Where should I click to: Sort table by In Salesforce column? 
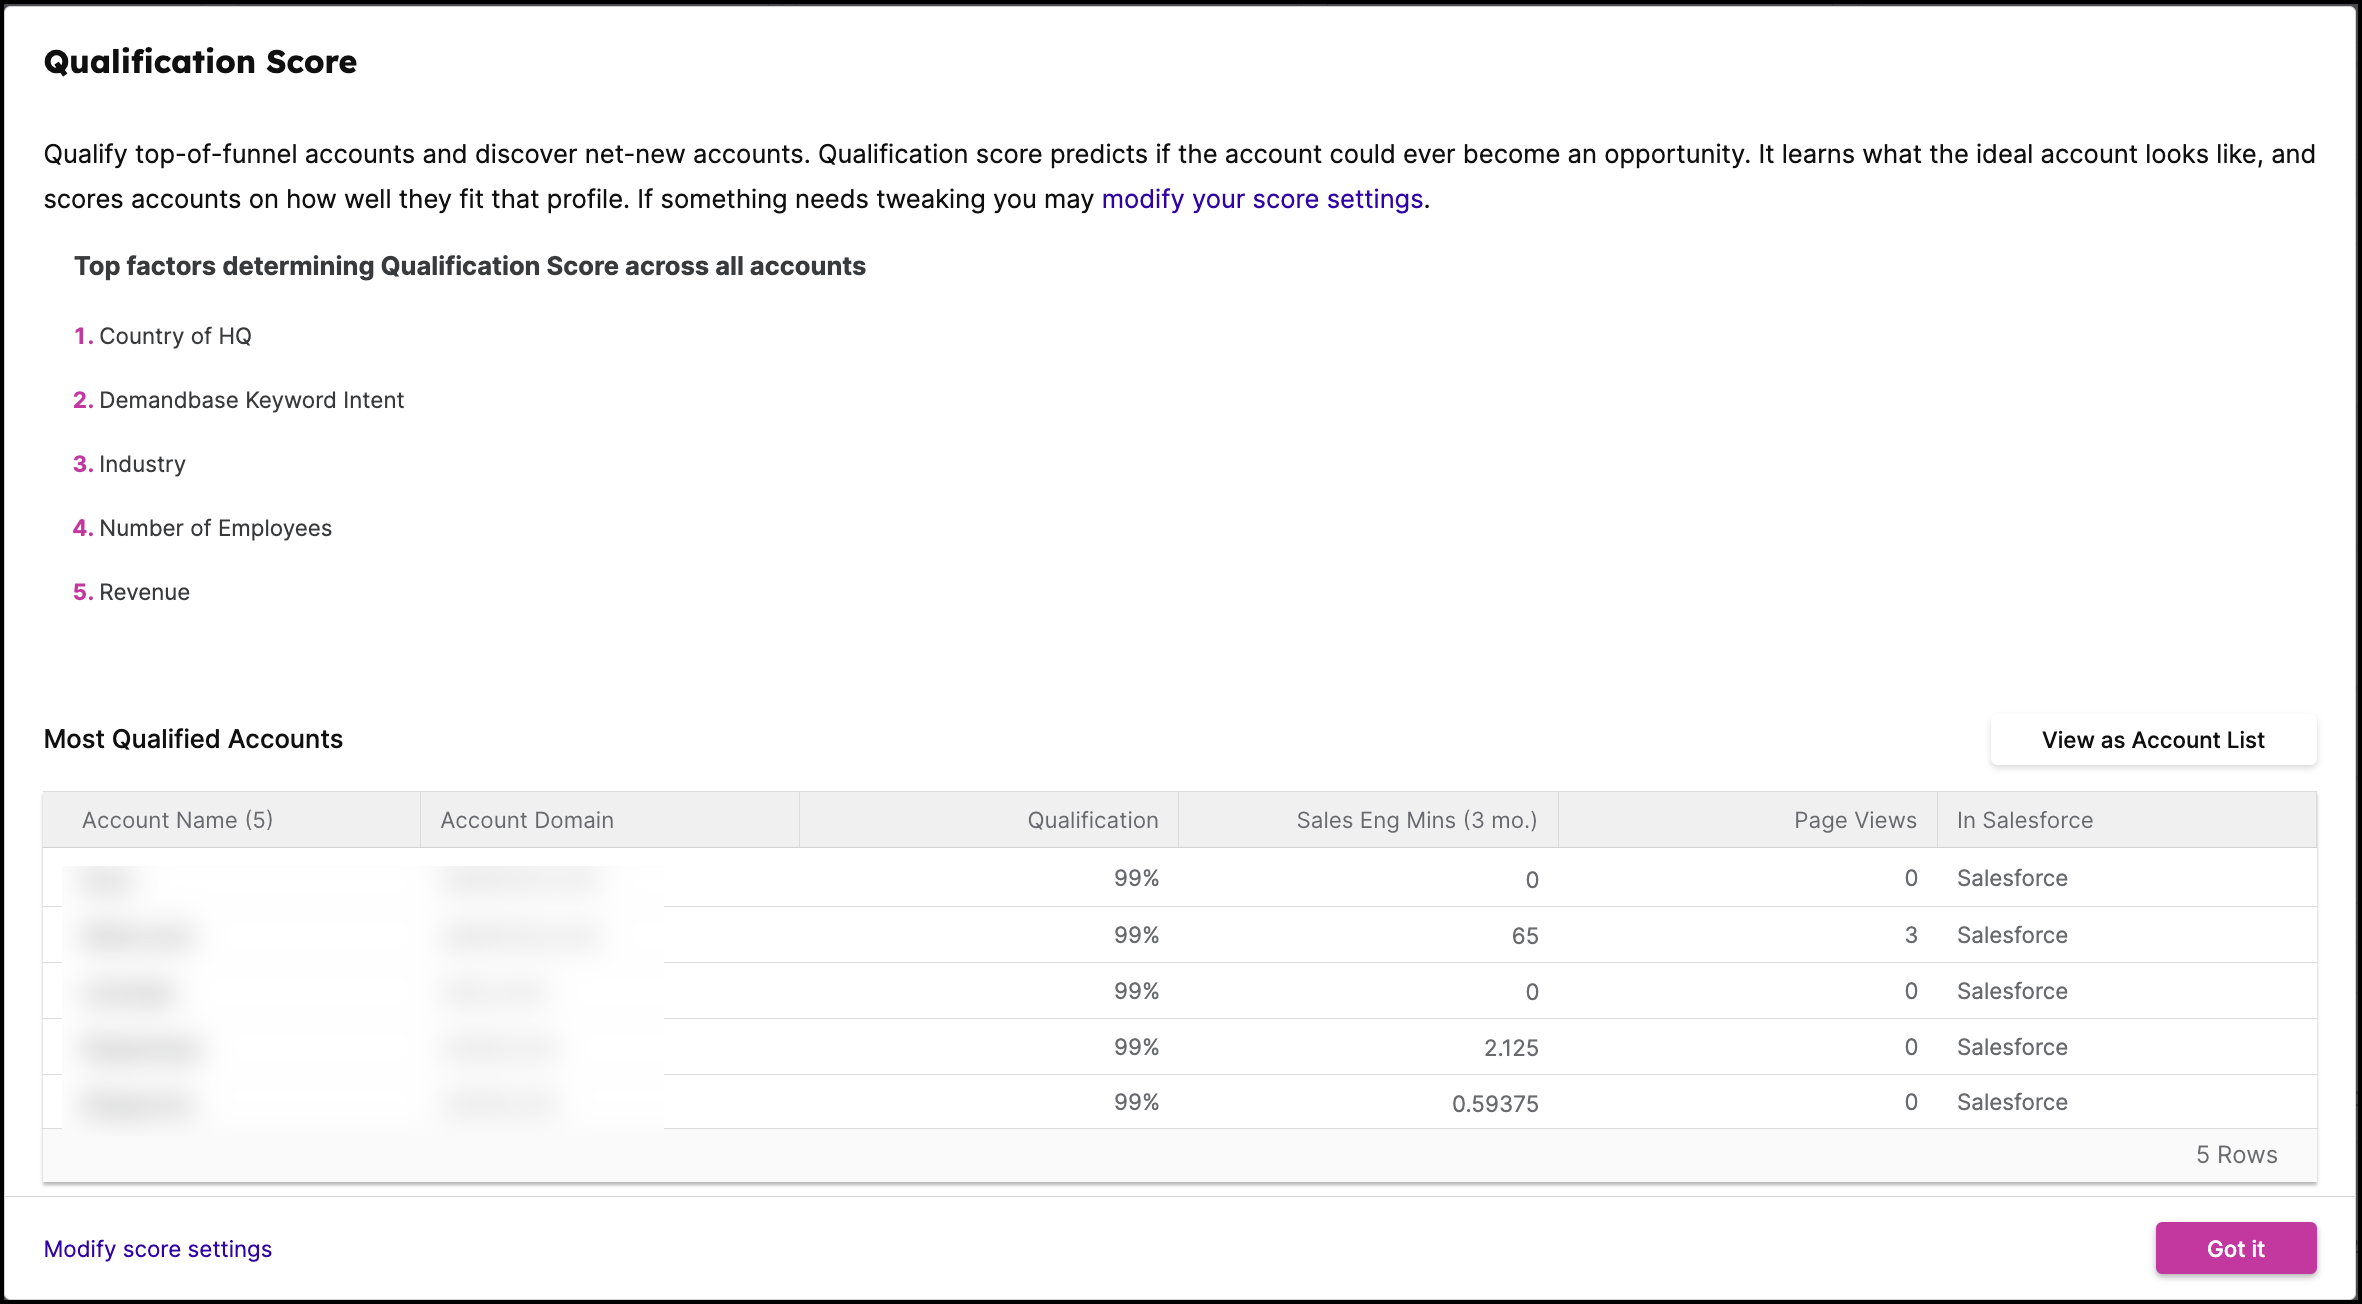point(2023,819)
